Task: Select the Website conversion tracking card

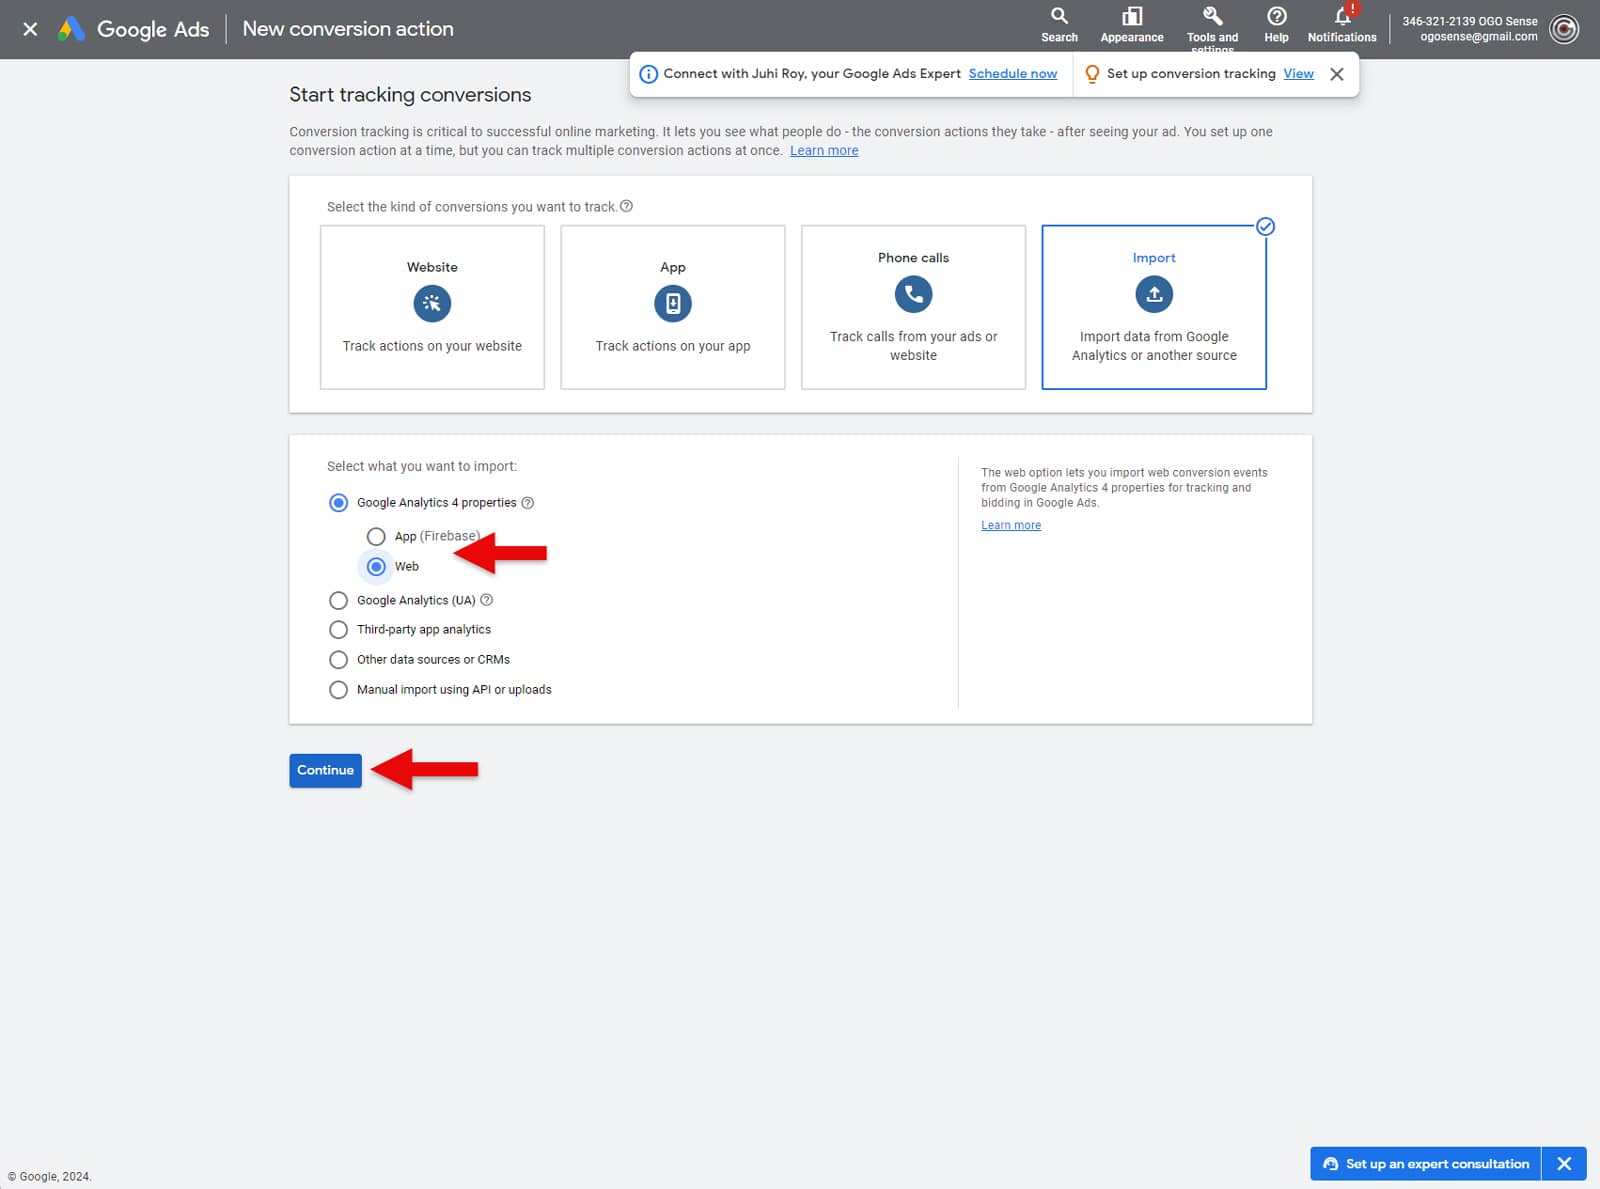Action: [432, 306]
